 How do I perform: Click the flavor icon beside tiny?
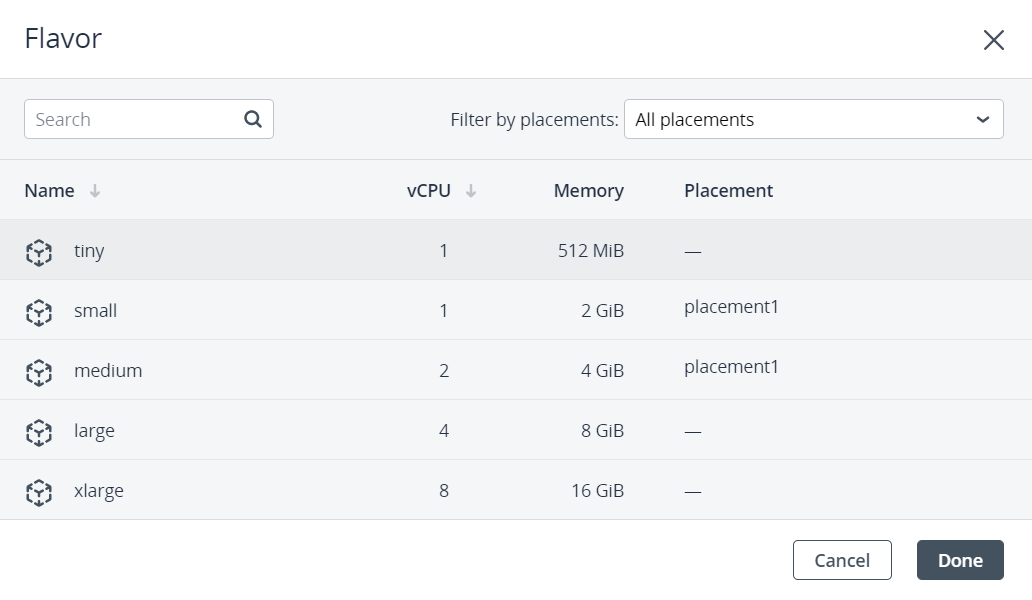pyautogui.click(x=38, y=252)
